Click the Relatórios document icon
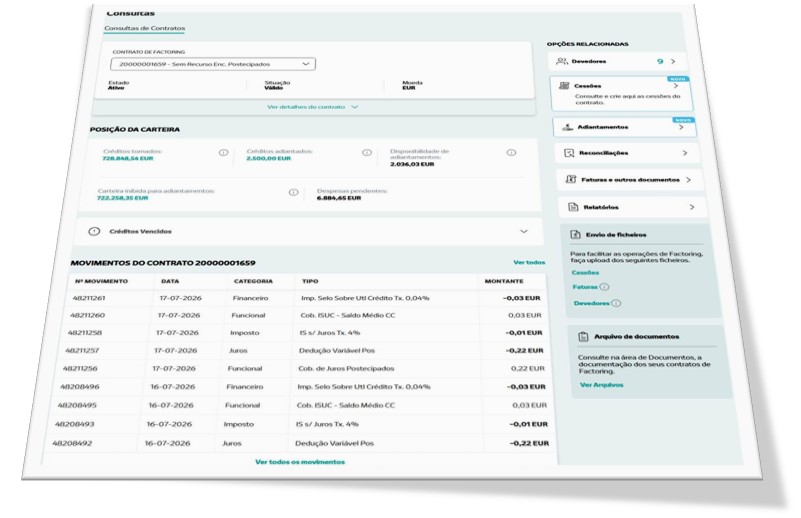801x518 pixels. (x=573, y=207)
